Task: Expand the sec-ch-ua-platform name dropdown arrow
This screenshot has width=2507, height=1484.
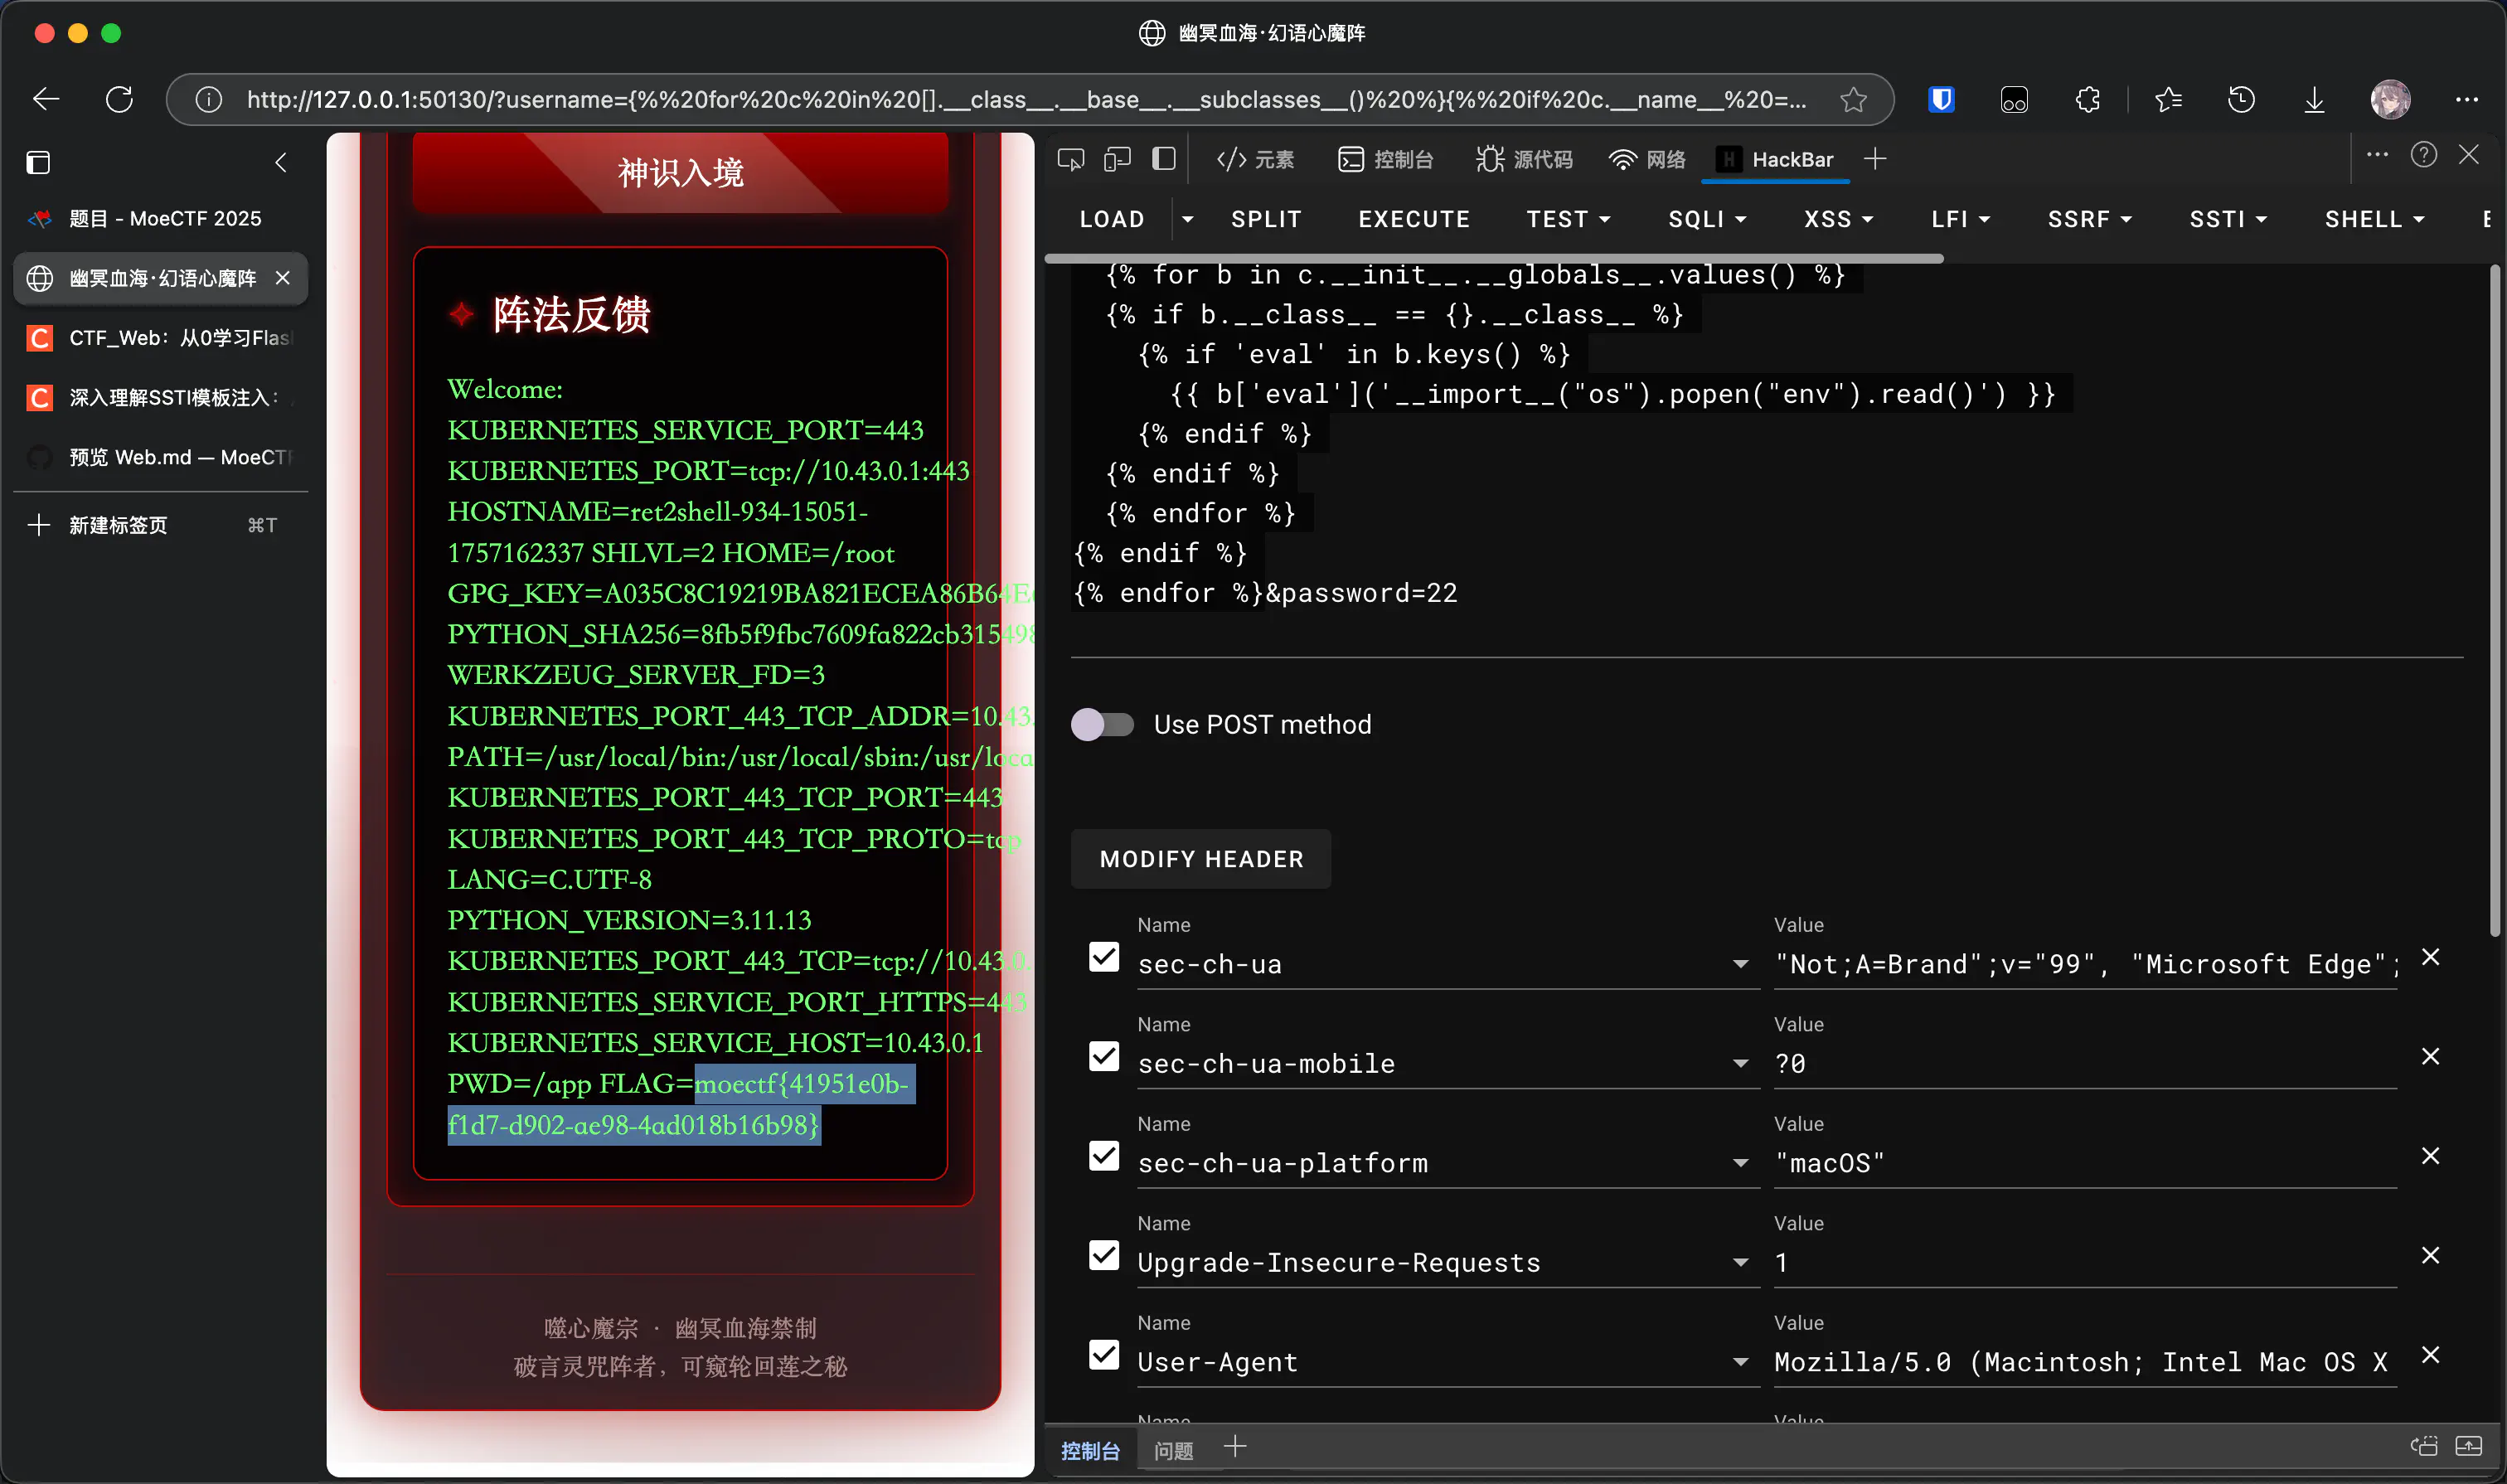Action: pos(1740,1163)
